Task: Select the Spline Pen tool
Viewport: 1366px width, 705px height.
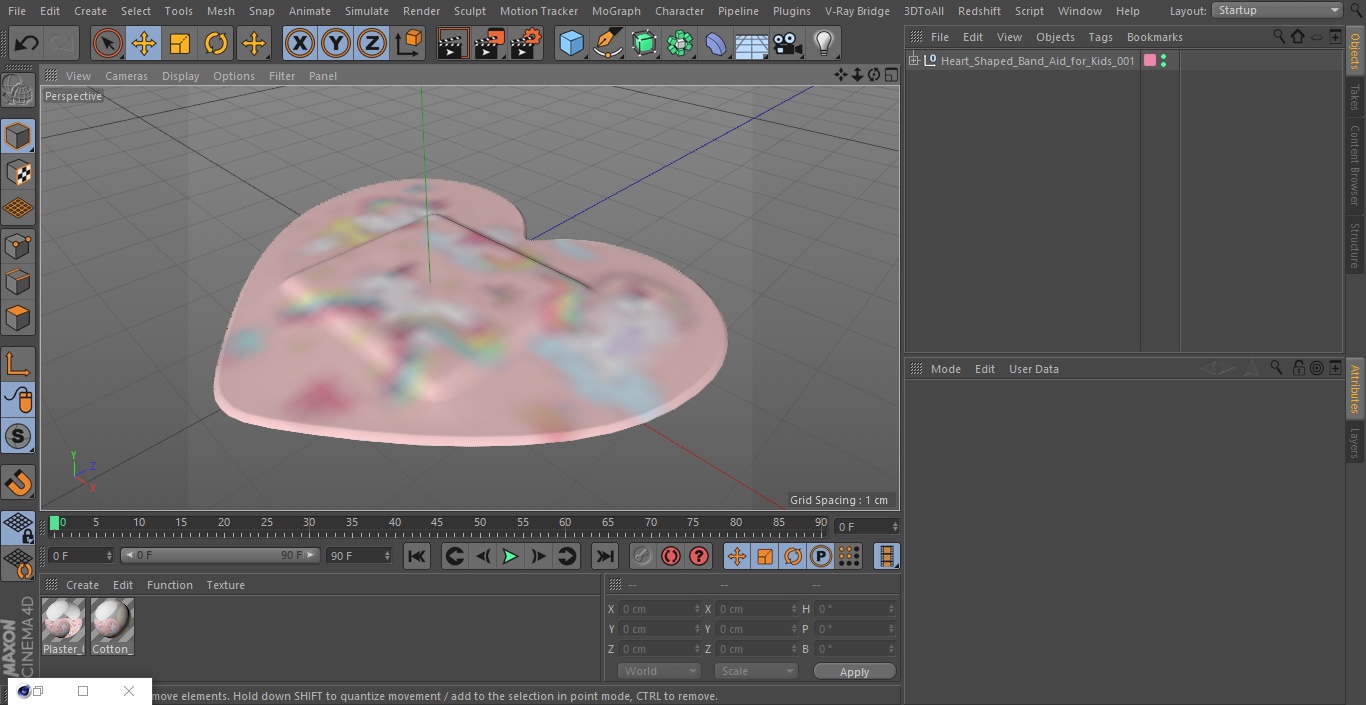Action: pos(608,43)
